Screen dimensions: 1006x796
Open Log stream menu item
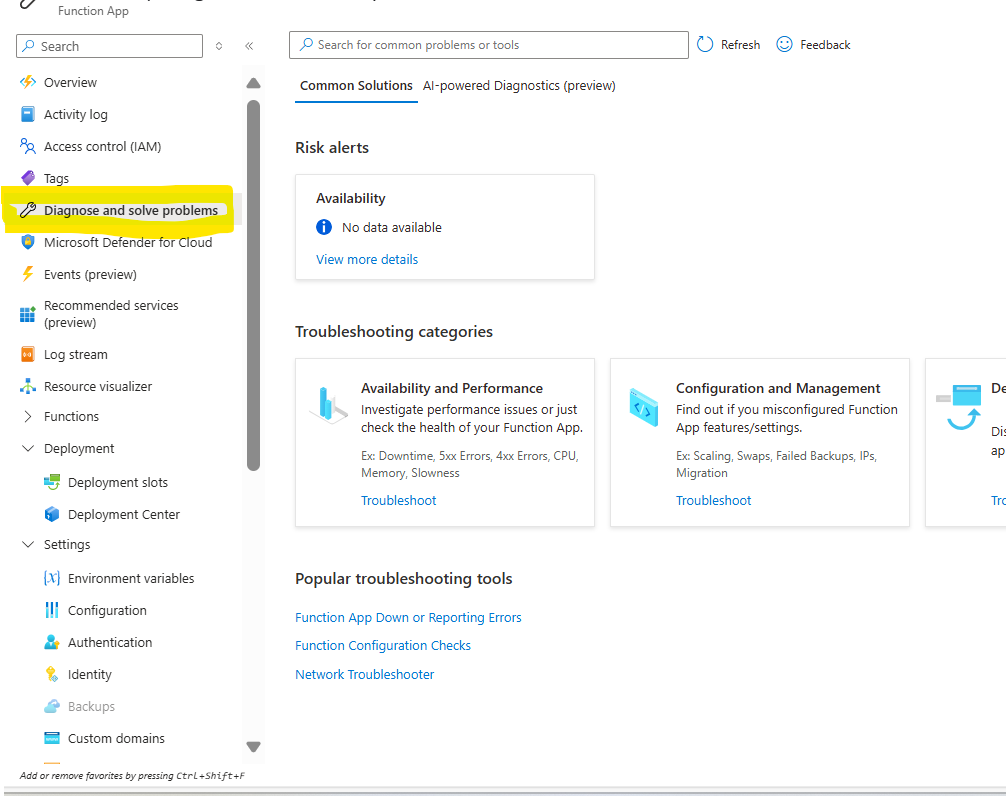click(x=76, y=354)
